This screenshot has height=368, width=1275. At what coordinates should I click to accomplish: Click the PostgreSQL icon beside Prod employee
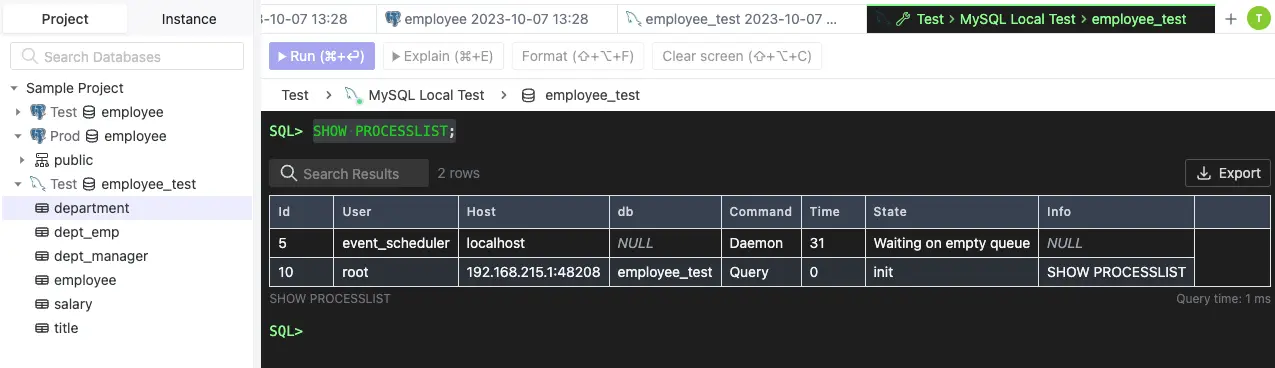[x=38, y=136]
